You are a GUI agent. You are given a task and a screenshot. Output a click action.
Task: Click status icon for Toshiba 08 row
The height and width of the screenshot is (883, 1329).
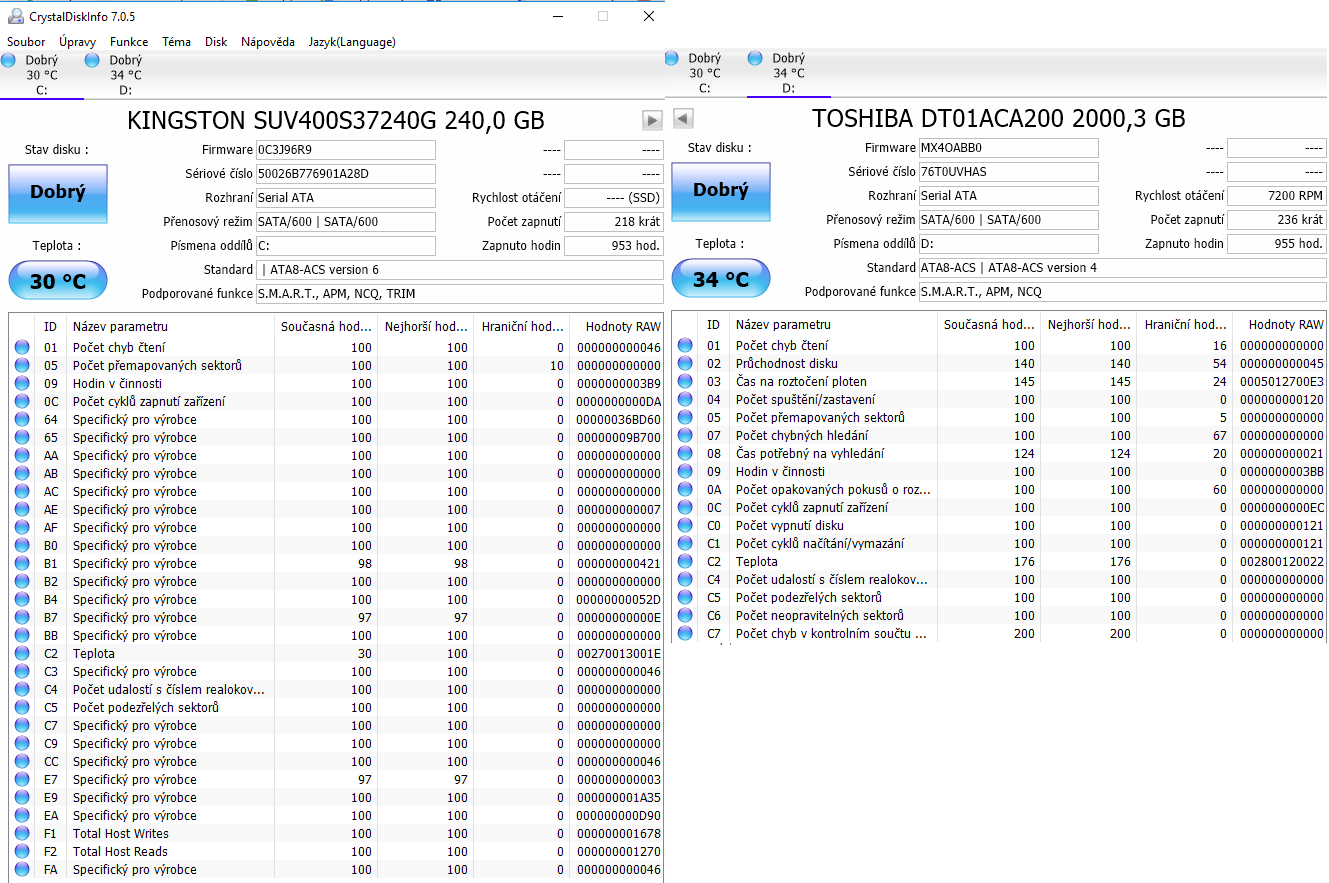(685, 454)
